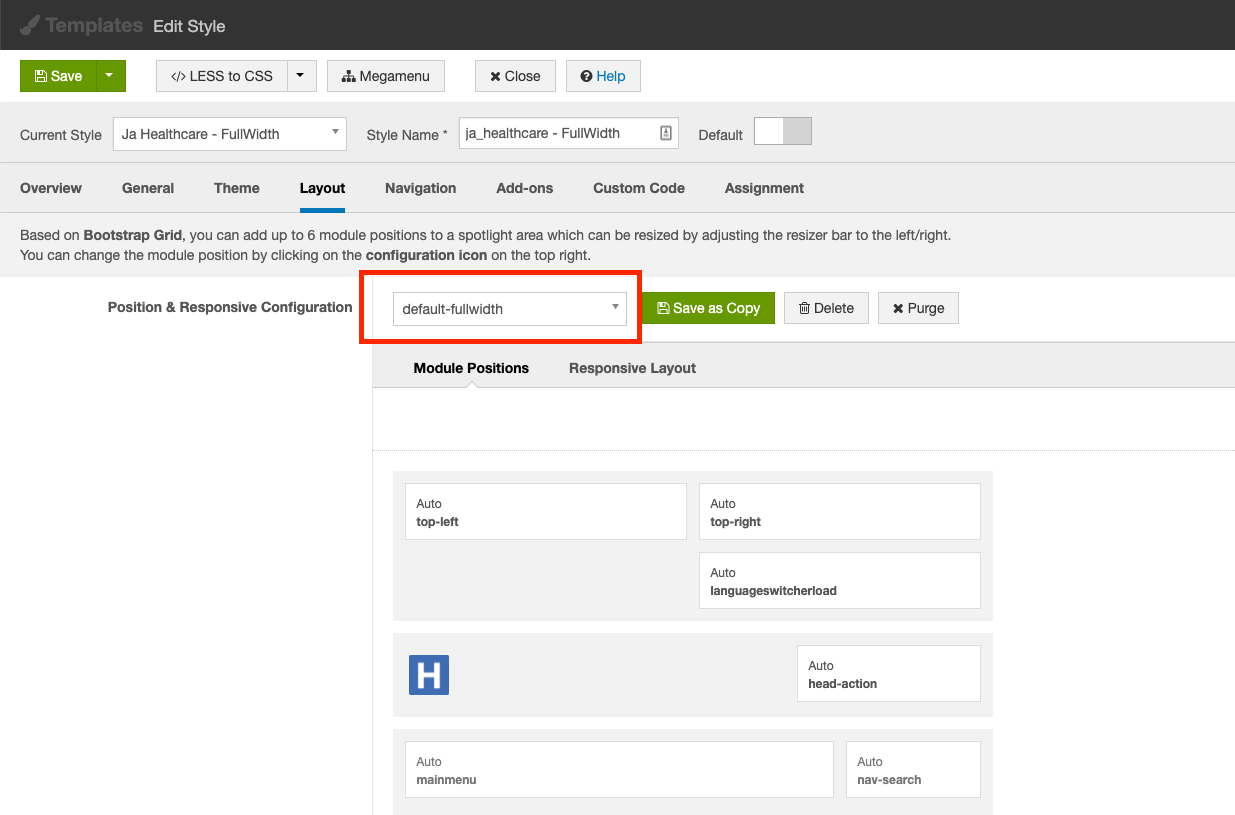
Task: Click the Templates paintbrush icon
Action: [x=30, y=25]
